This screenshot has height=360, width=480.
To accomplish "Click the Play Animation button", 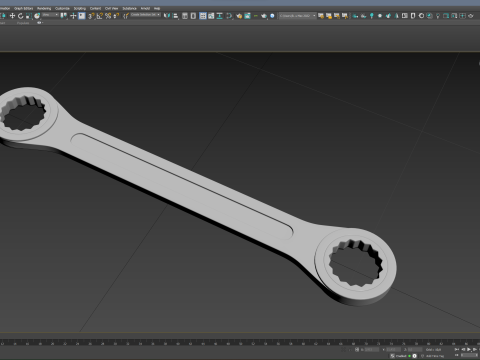I will point(469,350).
